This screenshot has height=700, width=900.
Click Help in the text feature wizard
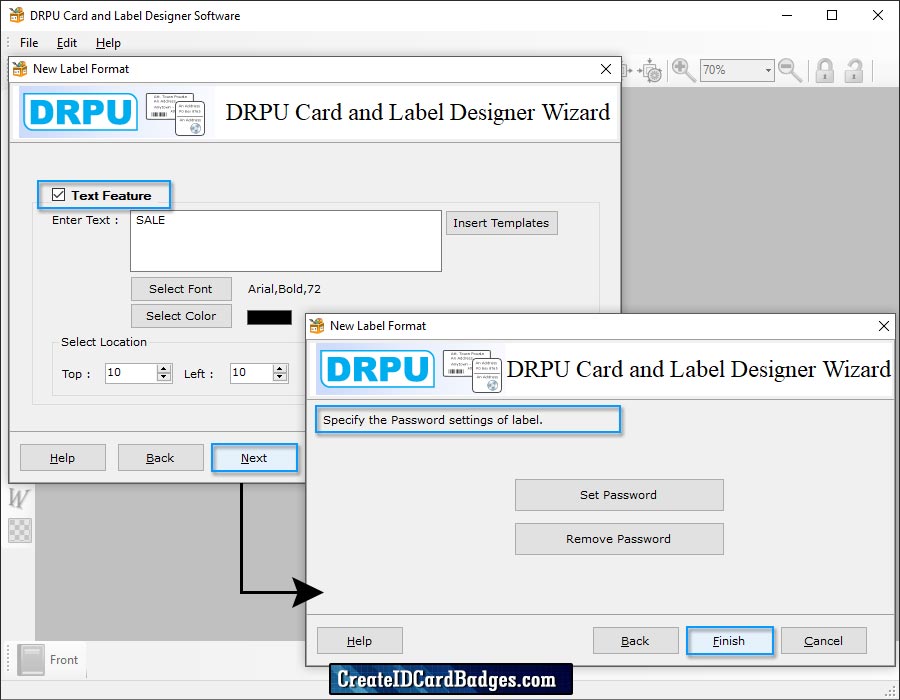click(x=63, y=458)
